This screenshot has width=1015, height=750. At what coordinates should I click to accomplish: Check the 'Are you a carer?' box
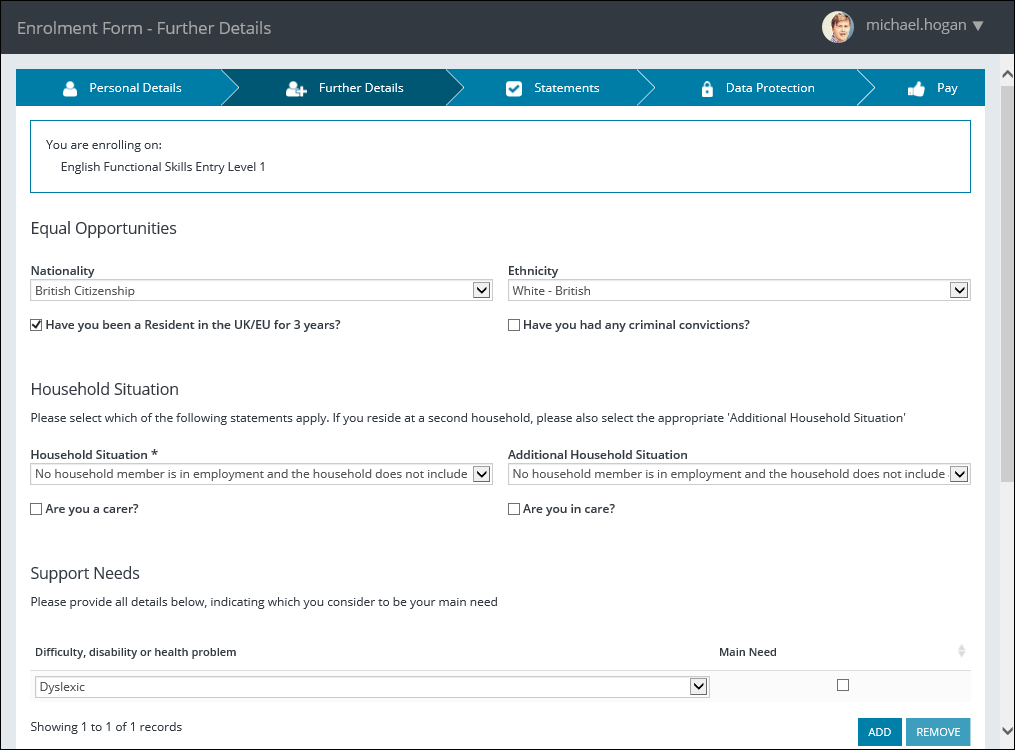pyautogui.click(x=37, y=509)
